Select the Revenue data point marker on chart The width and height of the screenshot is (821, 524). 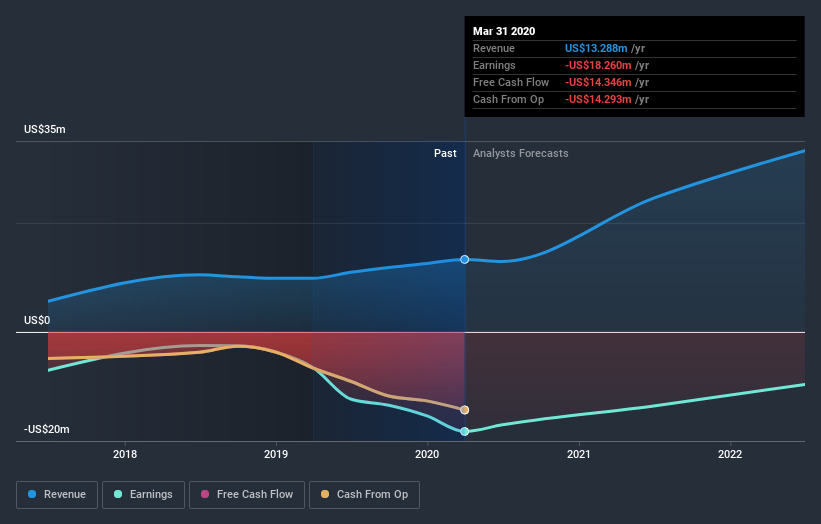(x=464, y=260)
